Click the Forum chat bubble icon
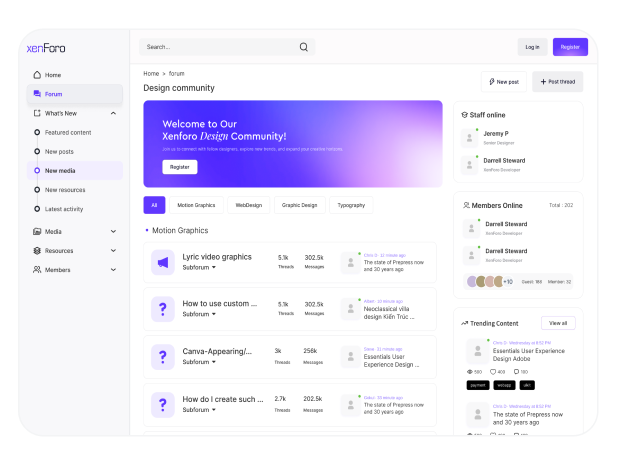This screenshot has height=464, width=618. pyautogui.click(x=37, y=94)
